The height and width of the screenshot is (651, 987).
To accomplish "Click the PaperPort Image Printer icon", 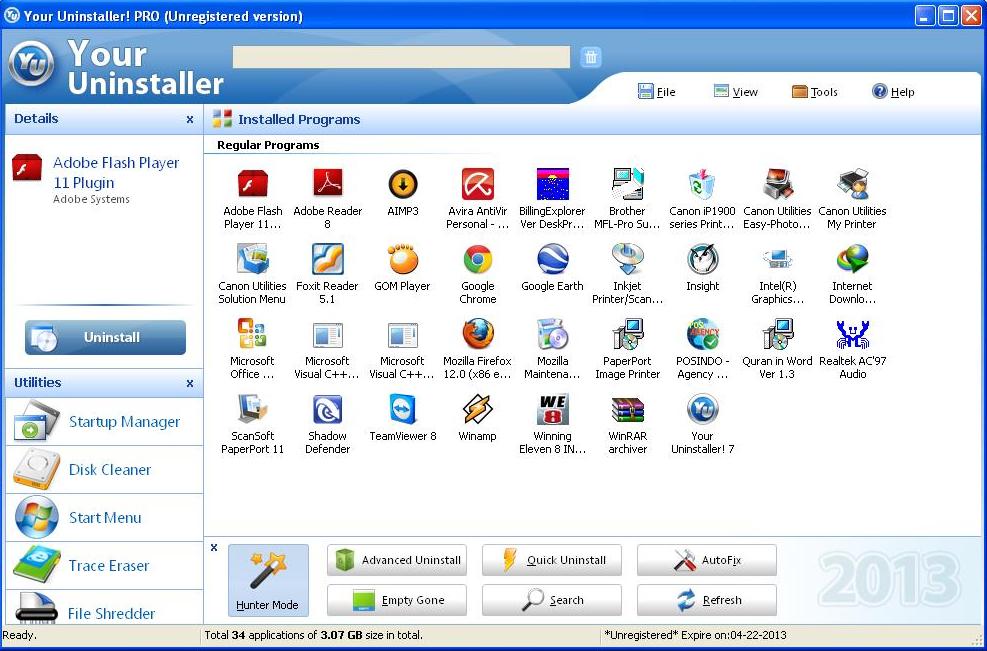I will point(627,334).
